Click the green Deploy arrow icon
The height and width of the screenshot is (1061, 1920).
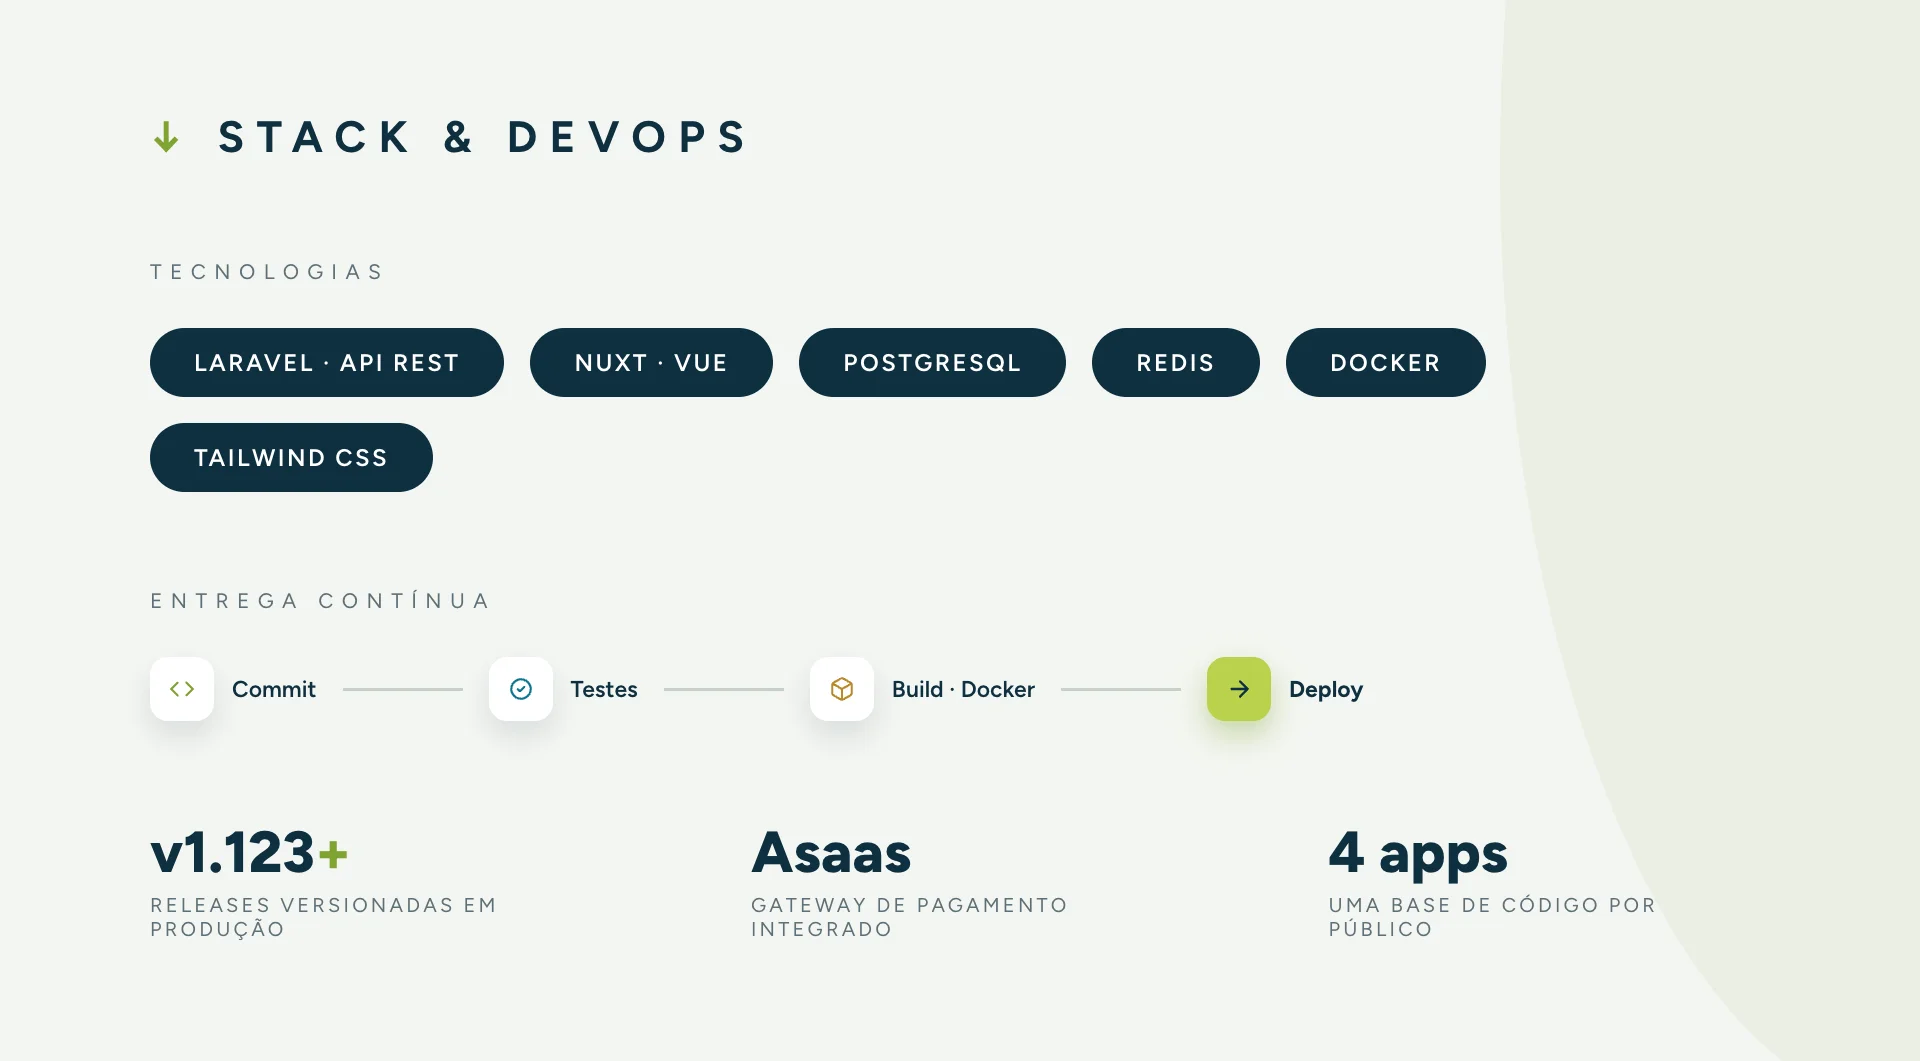coord(1239,689)
